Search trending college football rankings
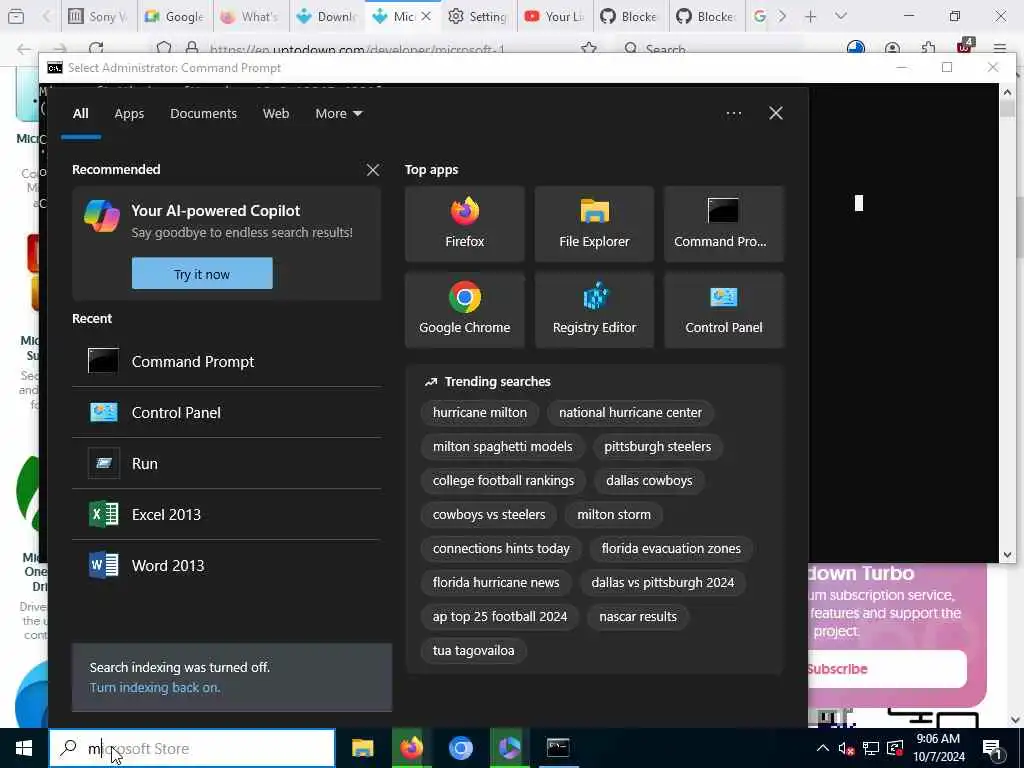The image size is (1024, 768). click(x=504, y=480)
